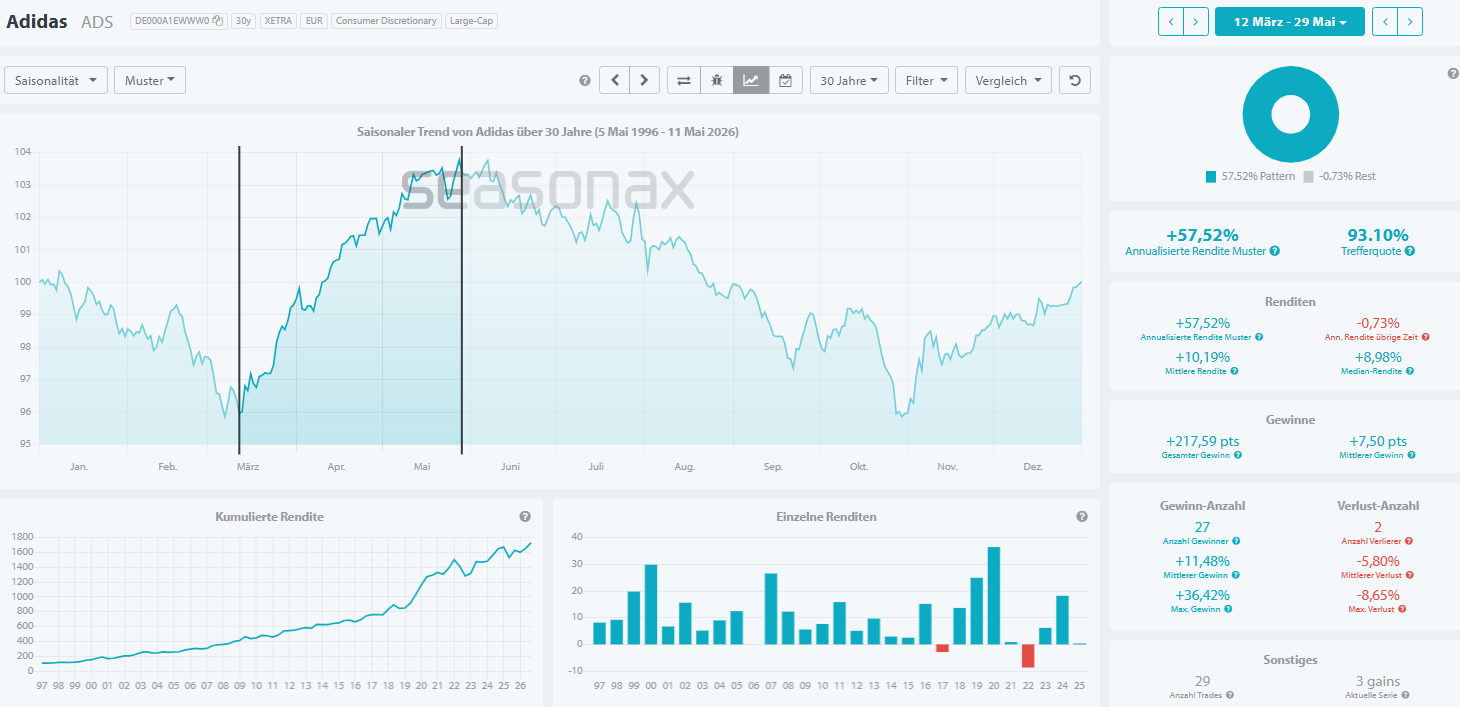Click the right arrow just before the date range

coord(1196,21)
